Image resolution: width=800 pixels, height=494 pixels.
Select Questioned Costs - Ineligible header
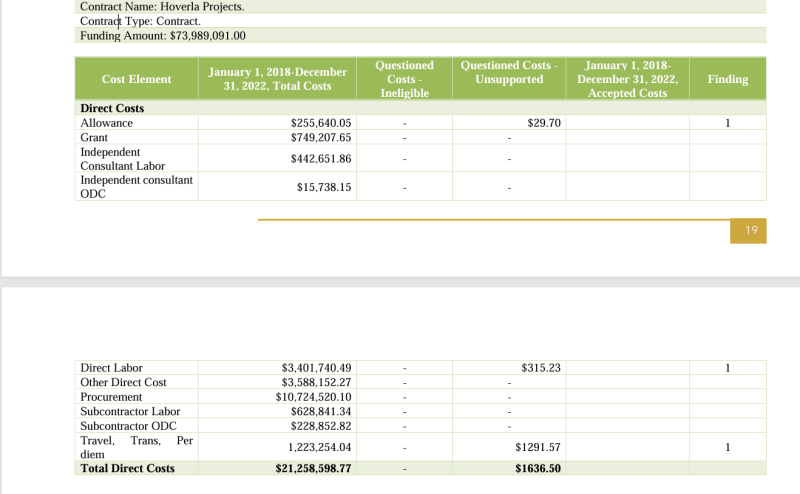(404, 79)
